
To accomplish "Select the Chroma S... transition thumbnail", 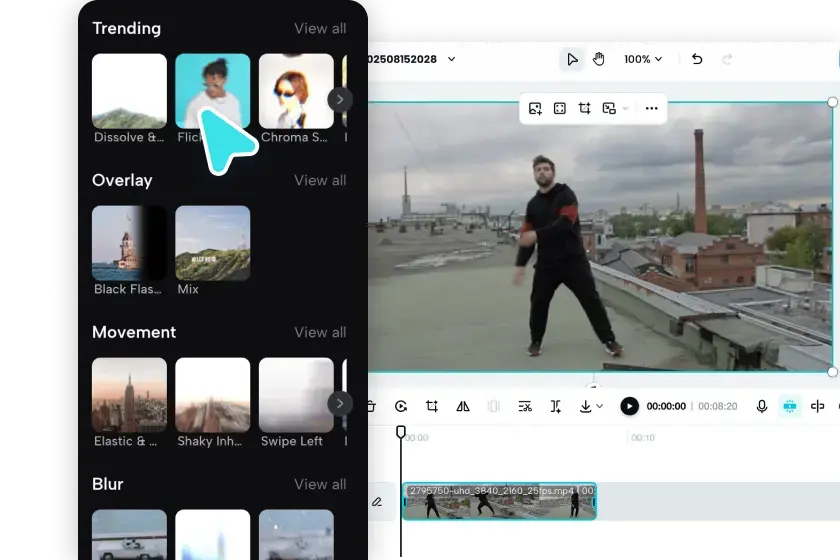I will tap(296, 91).
